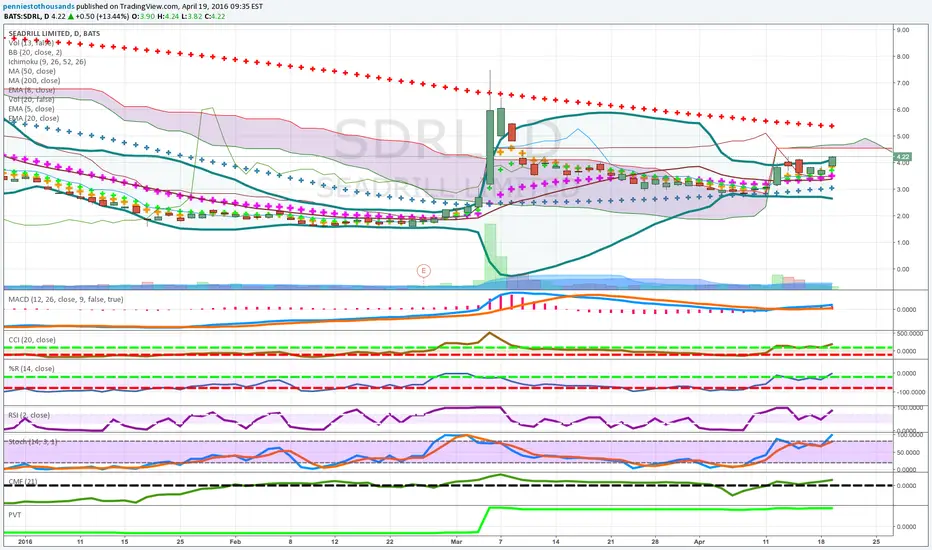Click the 500.0000 CCI scale value
Image resolution: width=932 pixels, height=550 pixels.
912,334
